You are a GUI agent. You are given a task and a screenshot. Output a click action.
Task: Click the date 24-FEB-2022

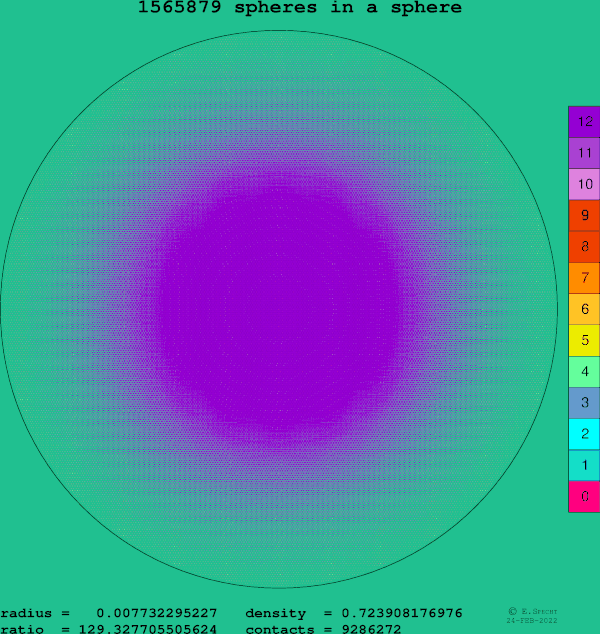point(532,620)
